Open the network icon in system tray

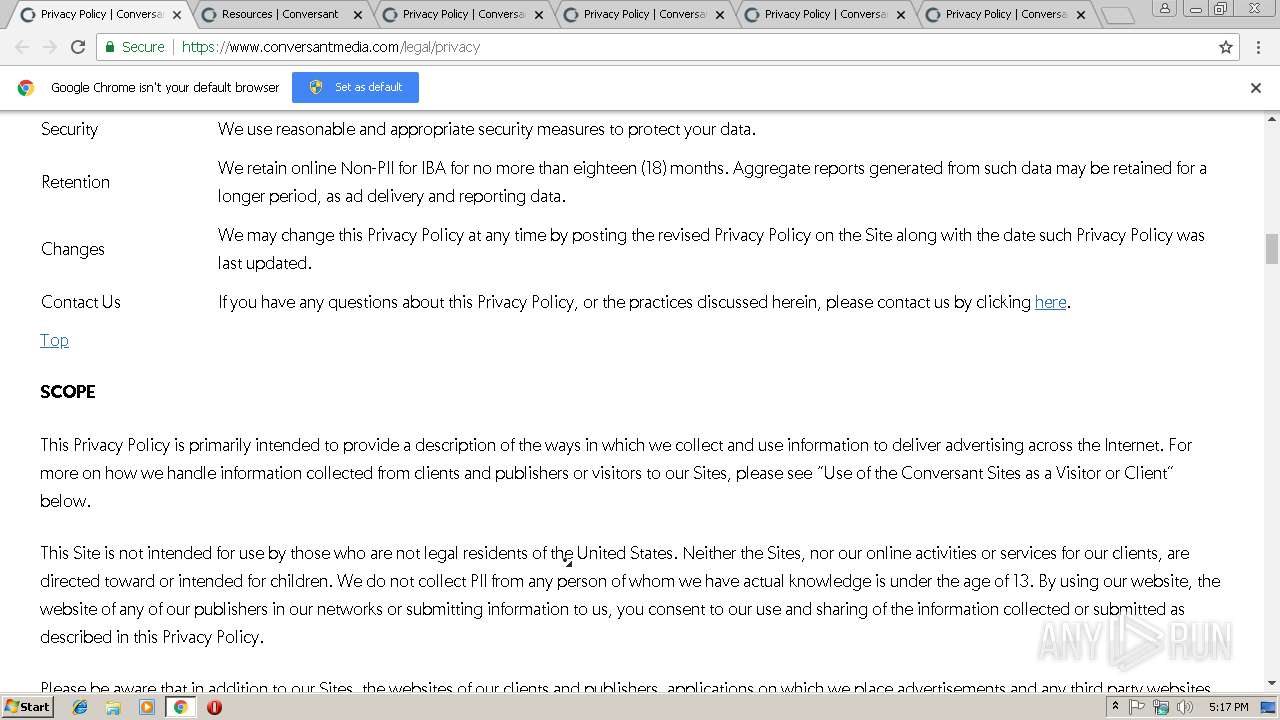[x=1161, y=707]
